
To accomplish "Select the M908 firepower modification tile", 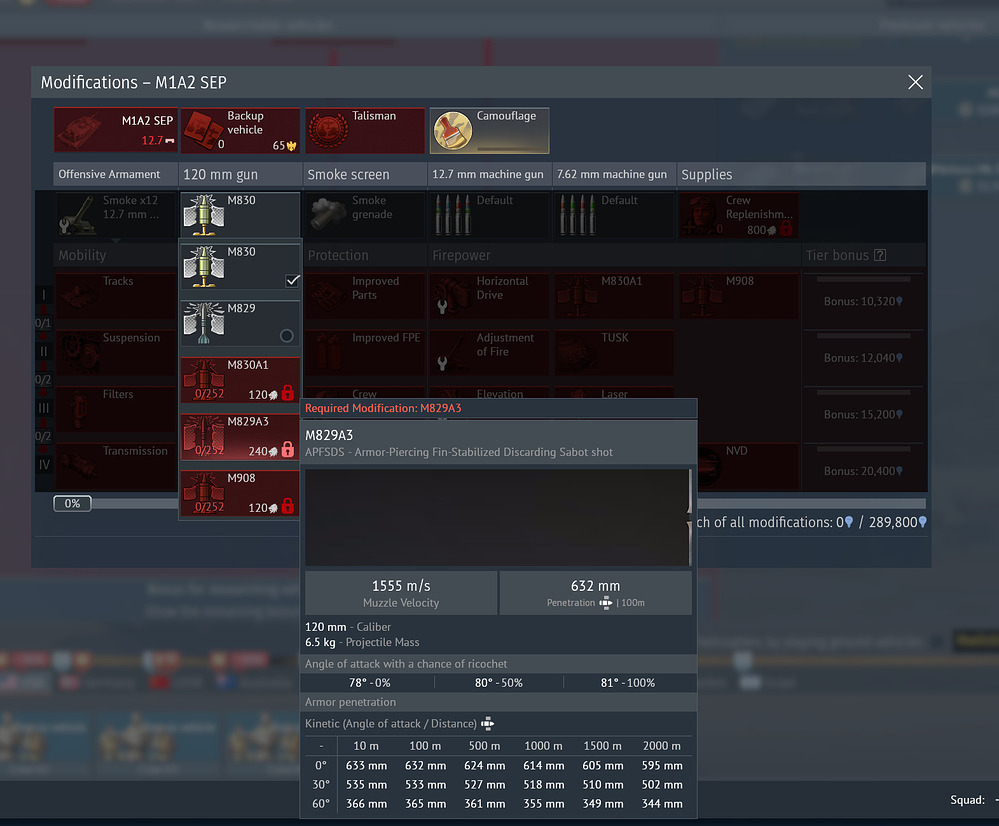I will coord(738,296).
